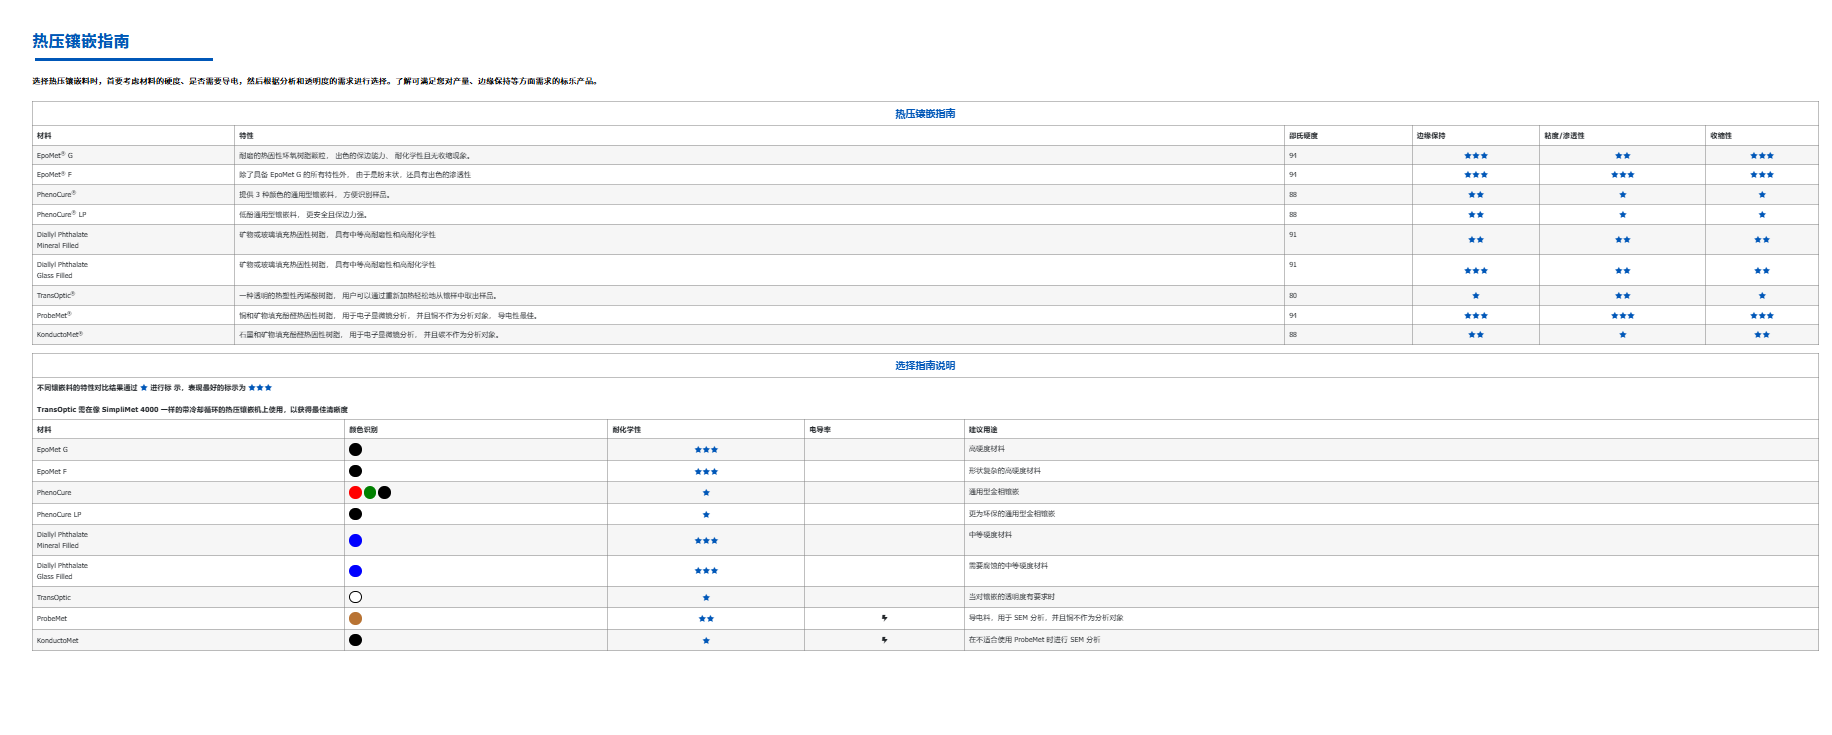This screenshot has width=1832, height=735.
Task: Click the red color dot for PhenoCure
Action: [x=355, y=493]
